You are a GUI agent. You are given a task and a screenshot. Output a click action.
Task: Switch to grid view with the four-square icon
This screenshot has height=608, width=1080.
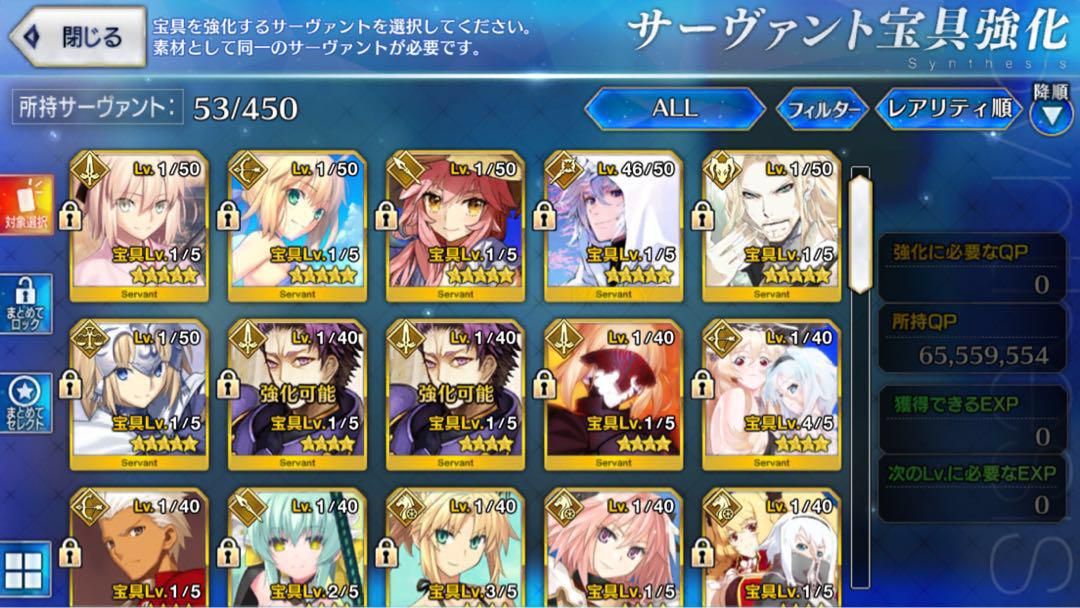point(25,569)
